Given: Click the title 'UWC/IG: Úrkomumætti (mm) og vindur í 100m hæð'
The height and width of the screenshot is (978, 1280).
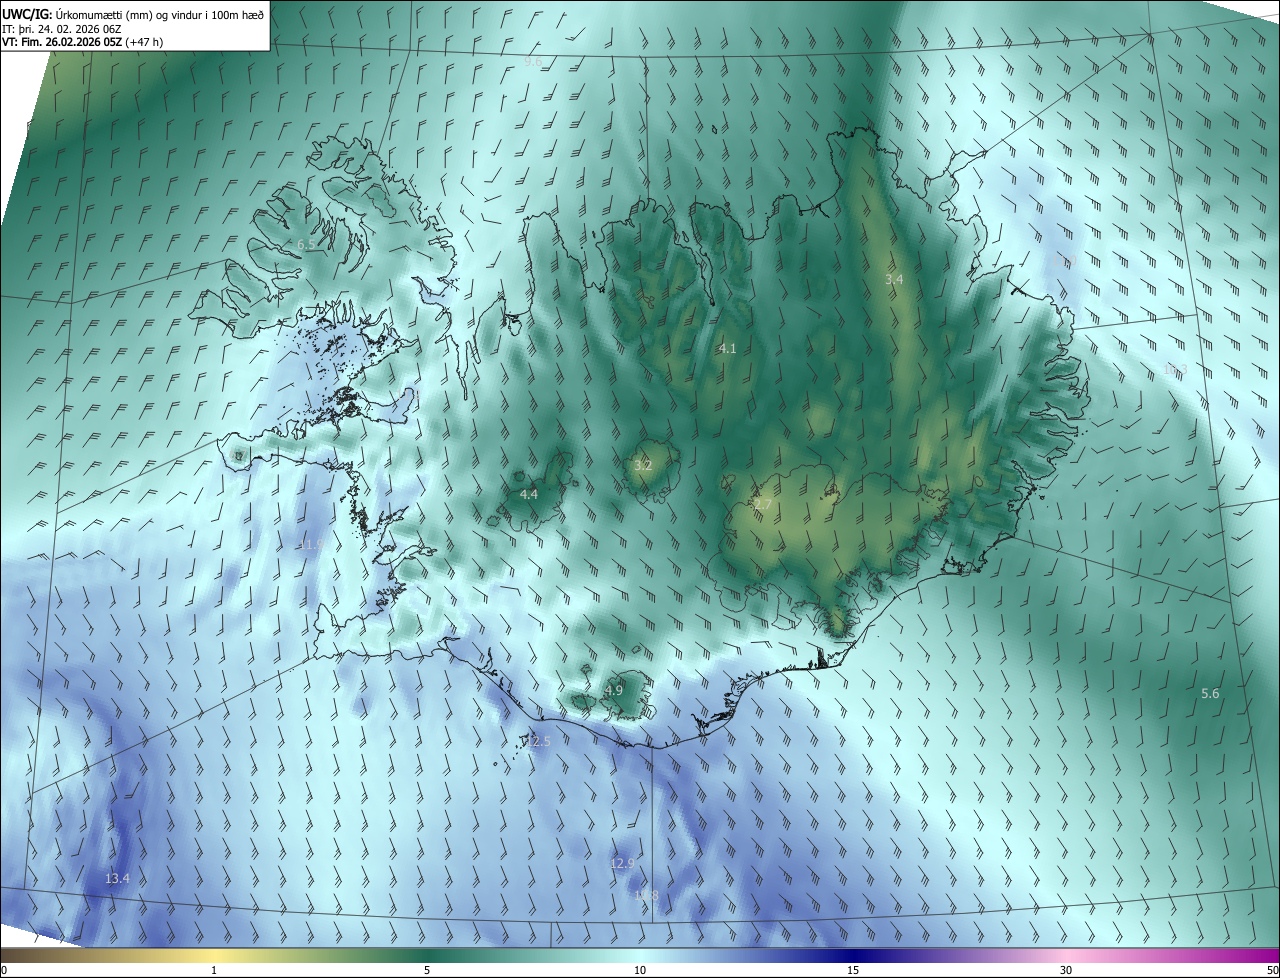Looking at the screenshot, I should pyautogui.click(x=134, y=13).
